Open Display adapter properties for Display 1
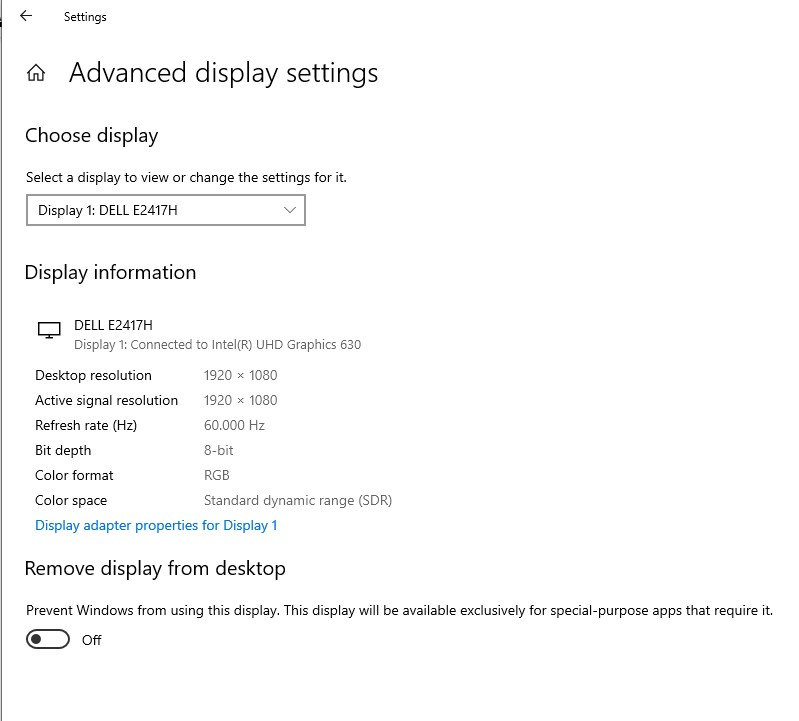Image resolution: width=799 pixels, height=721 pixels. tap(156, 525)
